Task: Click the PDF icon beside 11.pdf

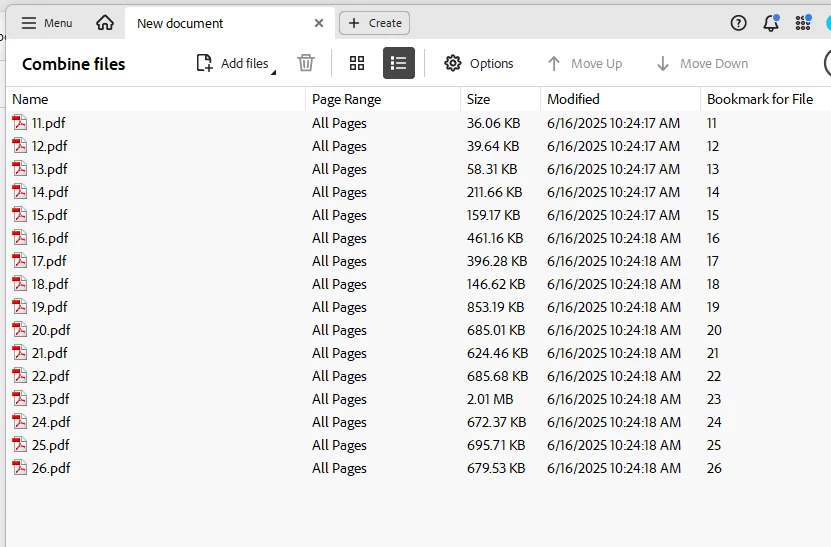Action: pyautogui.click(x=20, y=122)
